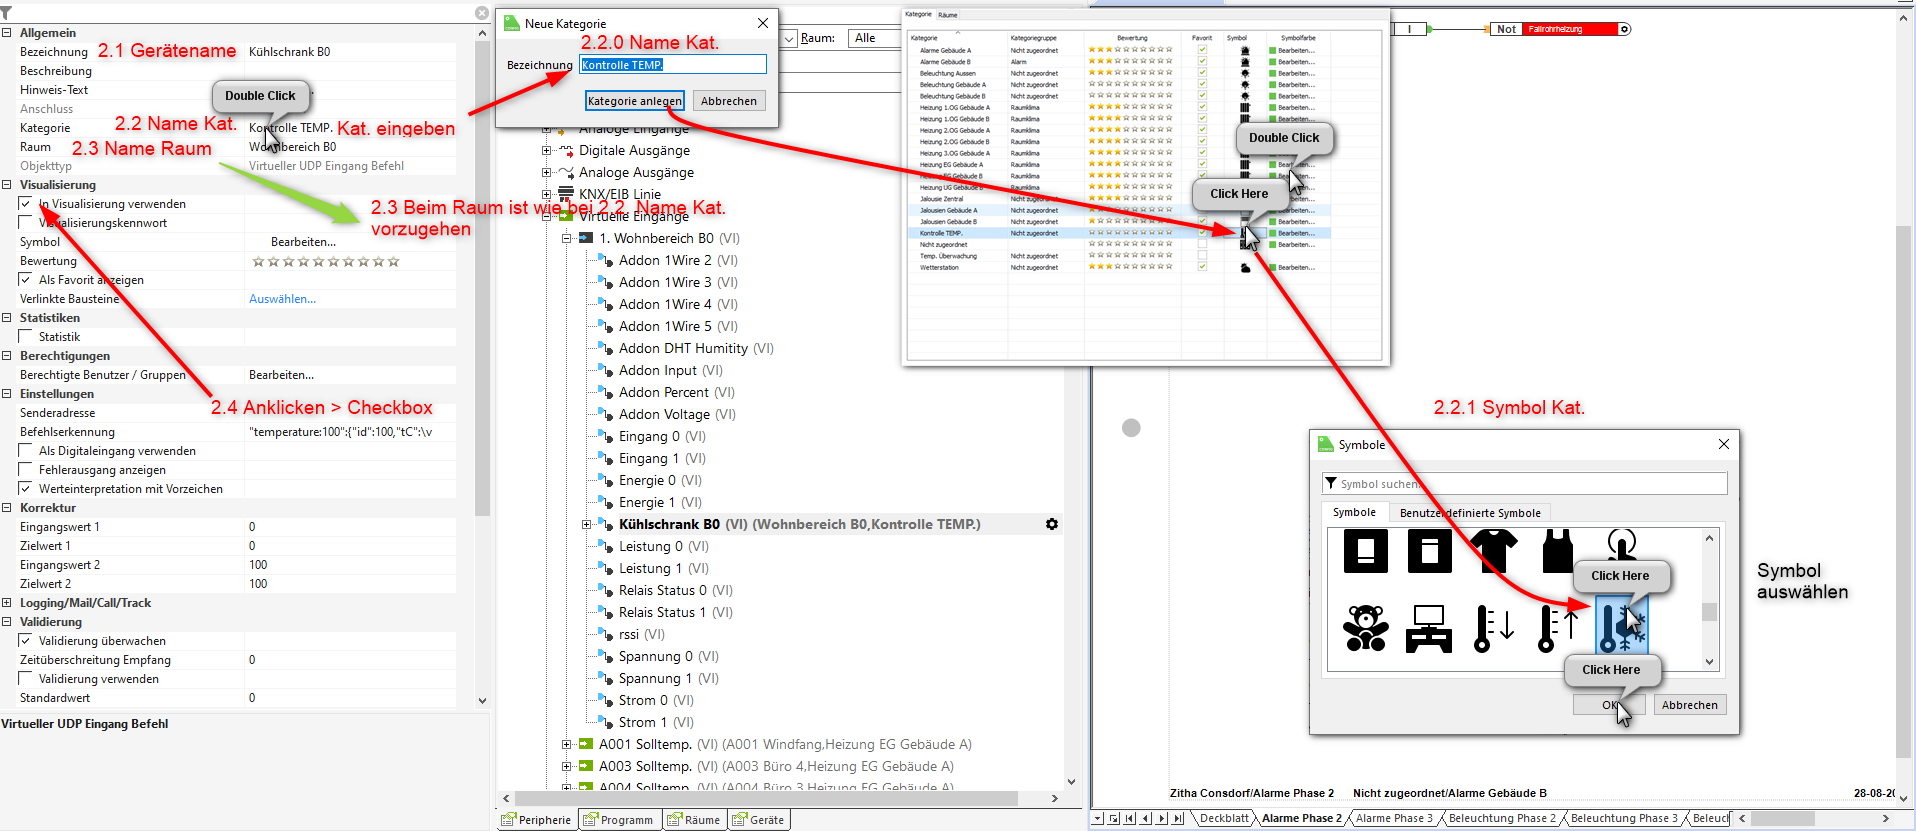Expand the Digitale Ausgänge tree node
This screenshot has height=831, width=1916.
coord(546,151)
